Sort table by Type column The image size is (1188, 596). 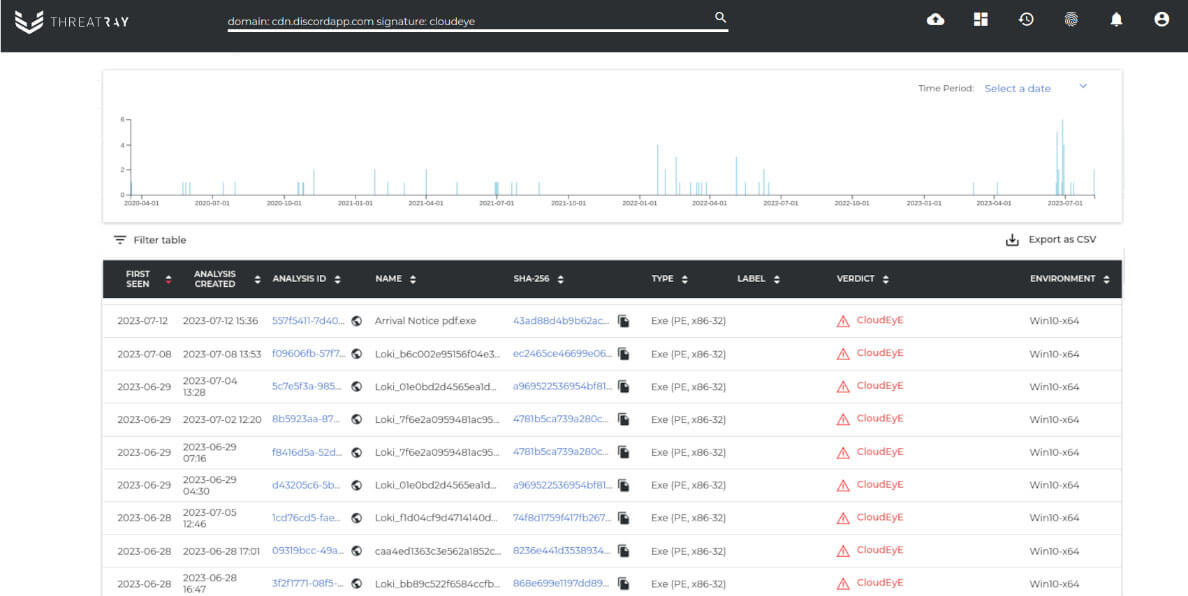pos(685,279)
